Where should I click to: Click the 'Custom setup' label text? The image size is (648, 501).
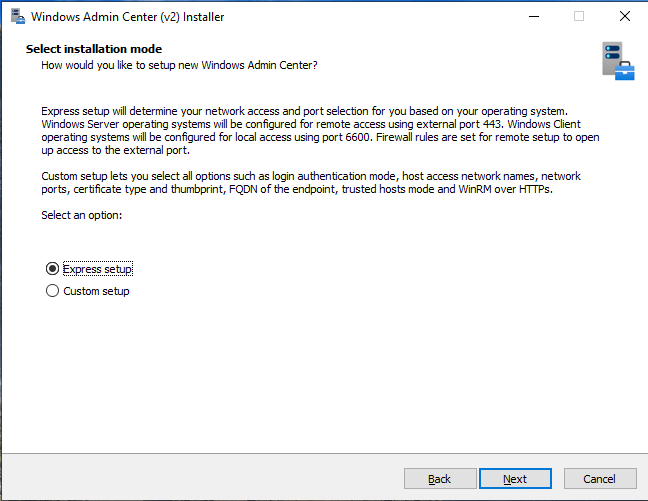(96, 291)
